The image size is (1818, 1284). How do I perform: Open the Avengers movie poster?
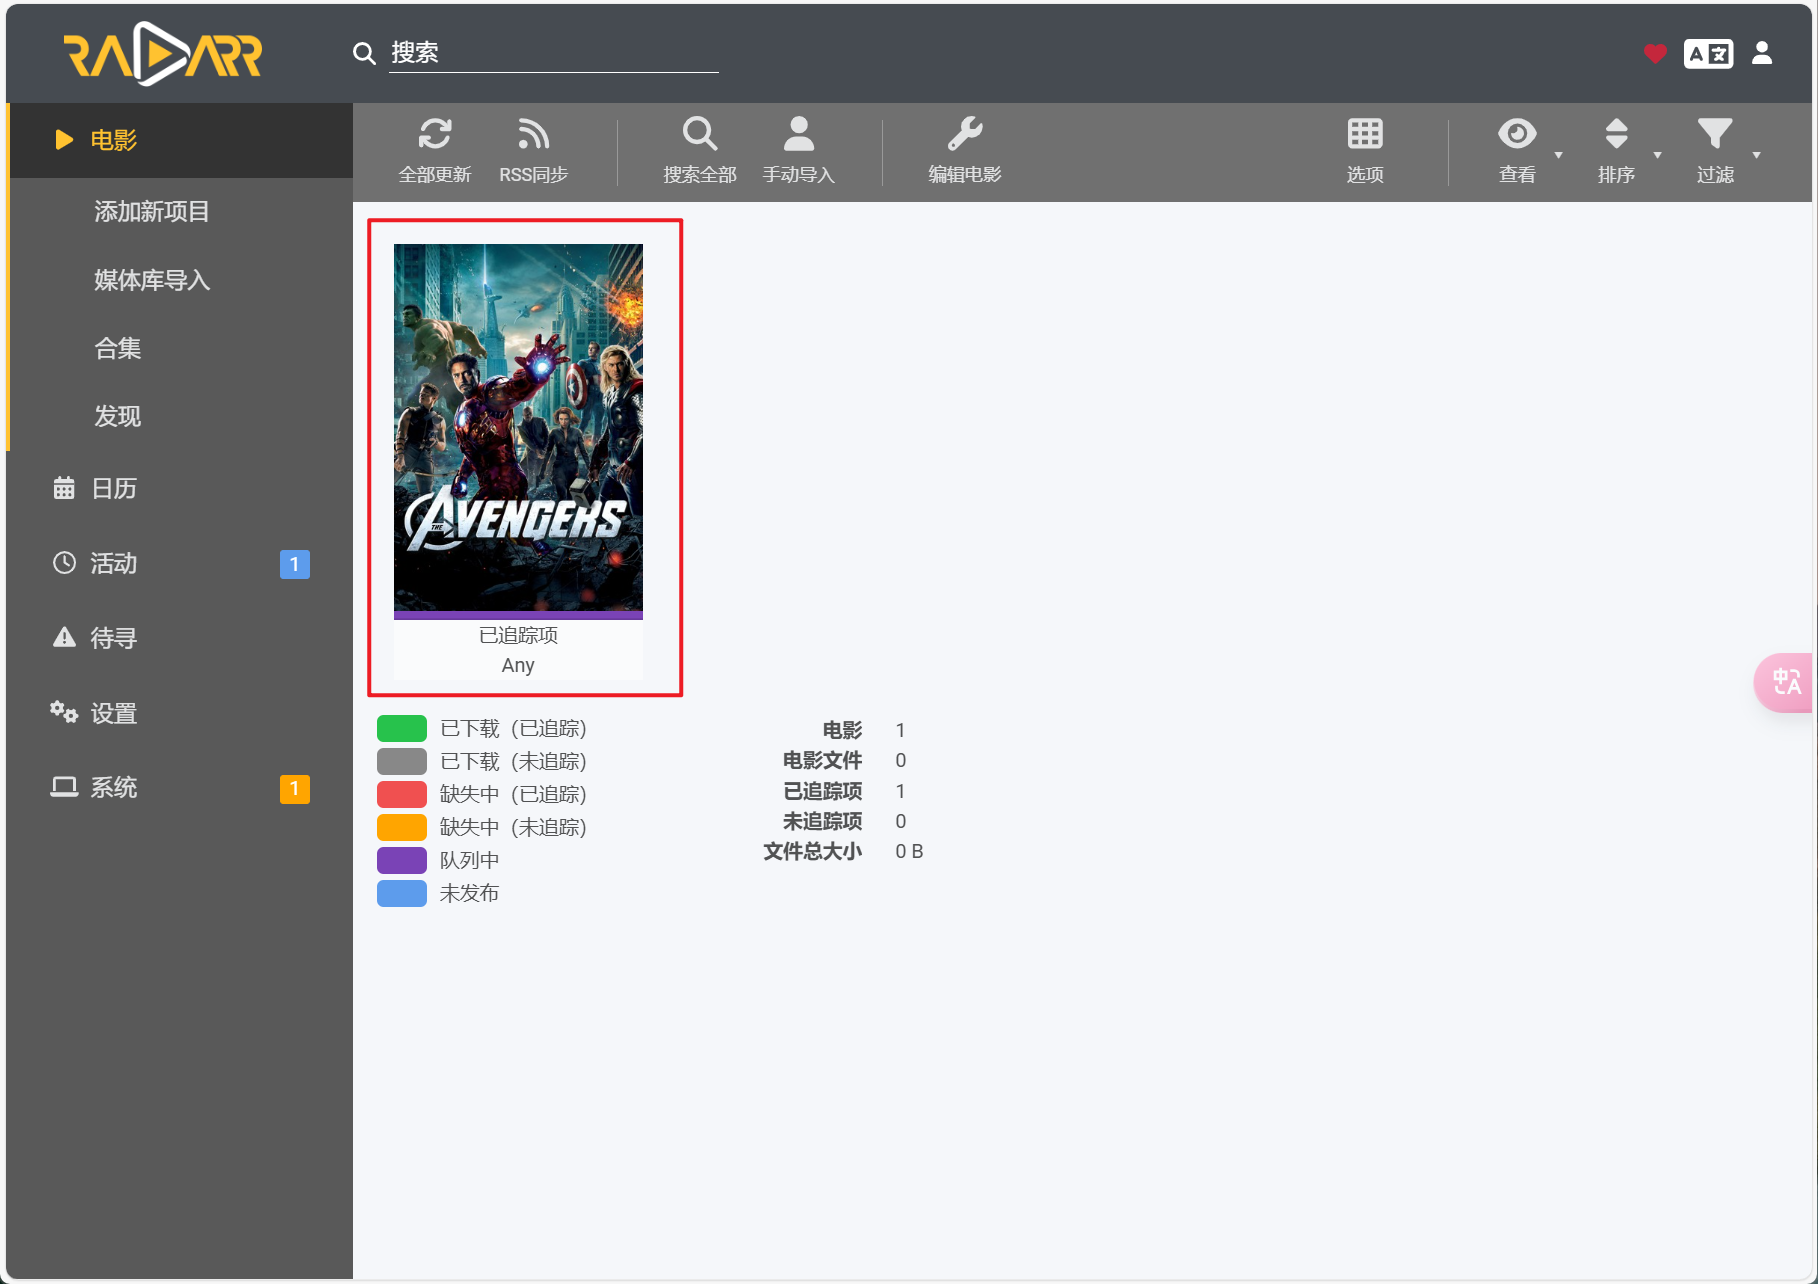pos(518,427)
